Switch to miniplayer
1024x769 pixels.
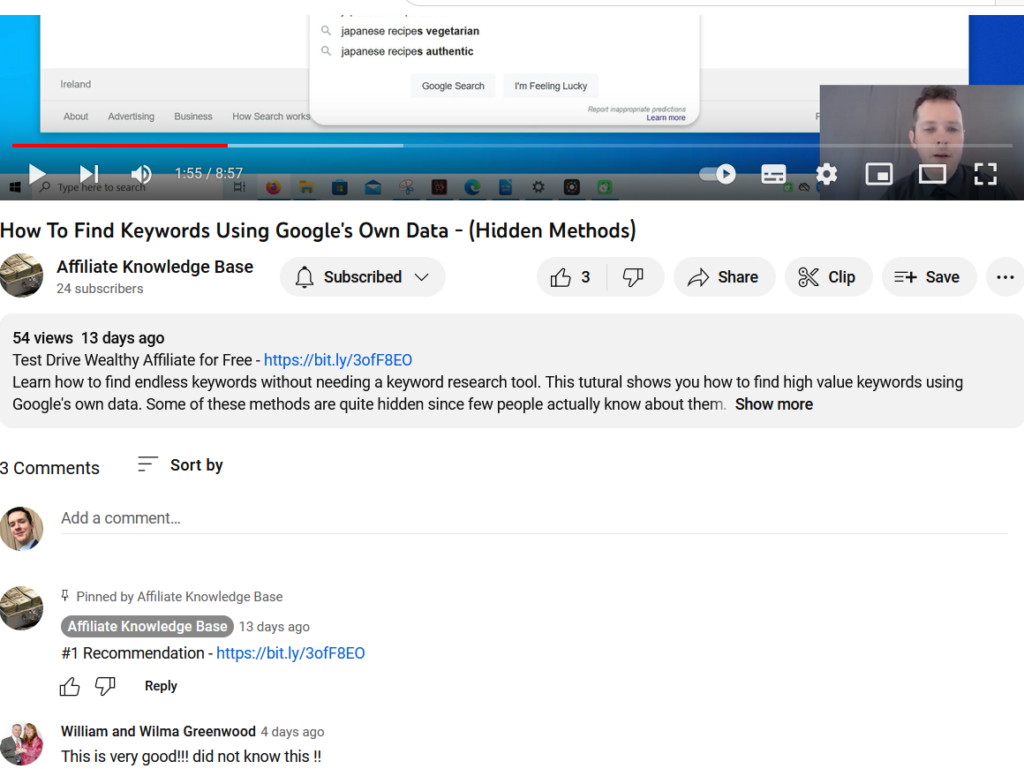click(879, 174)
